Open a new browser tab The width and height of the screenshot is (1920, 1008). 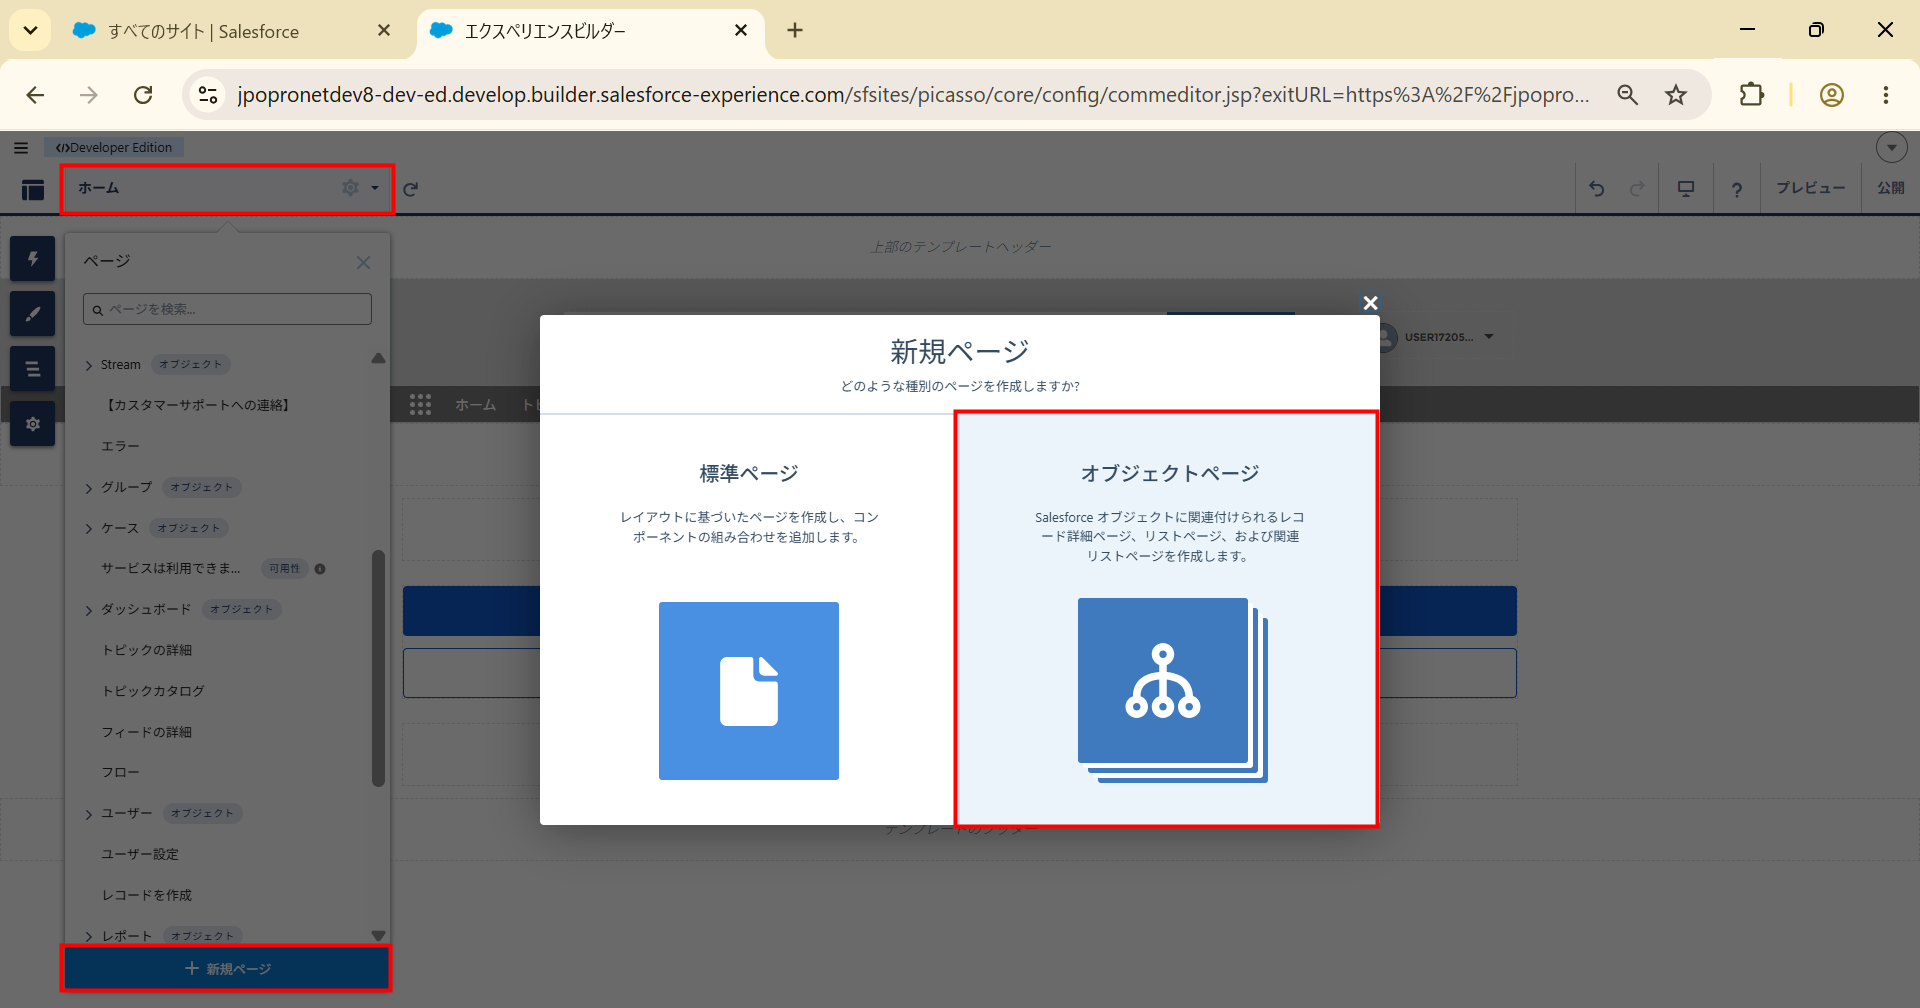pyautogui.click(x=795, y=30)
